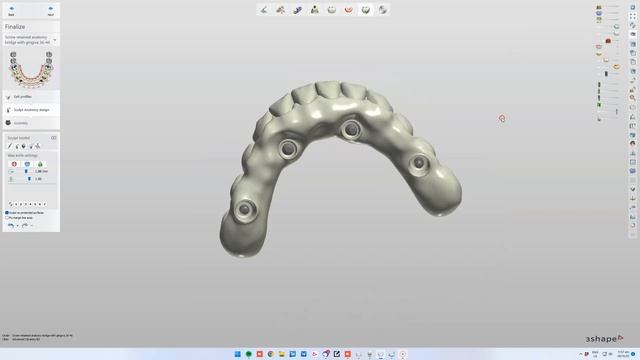Click the magnifier zoom icon in right toolbar
Image resolution: width=640 pixels, height=360 pixels.
[x=633, y=98]
